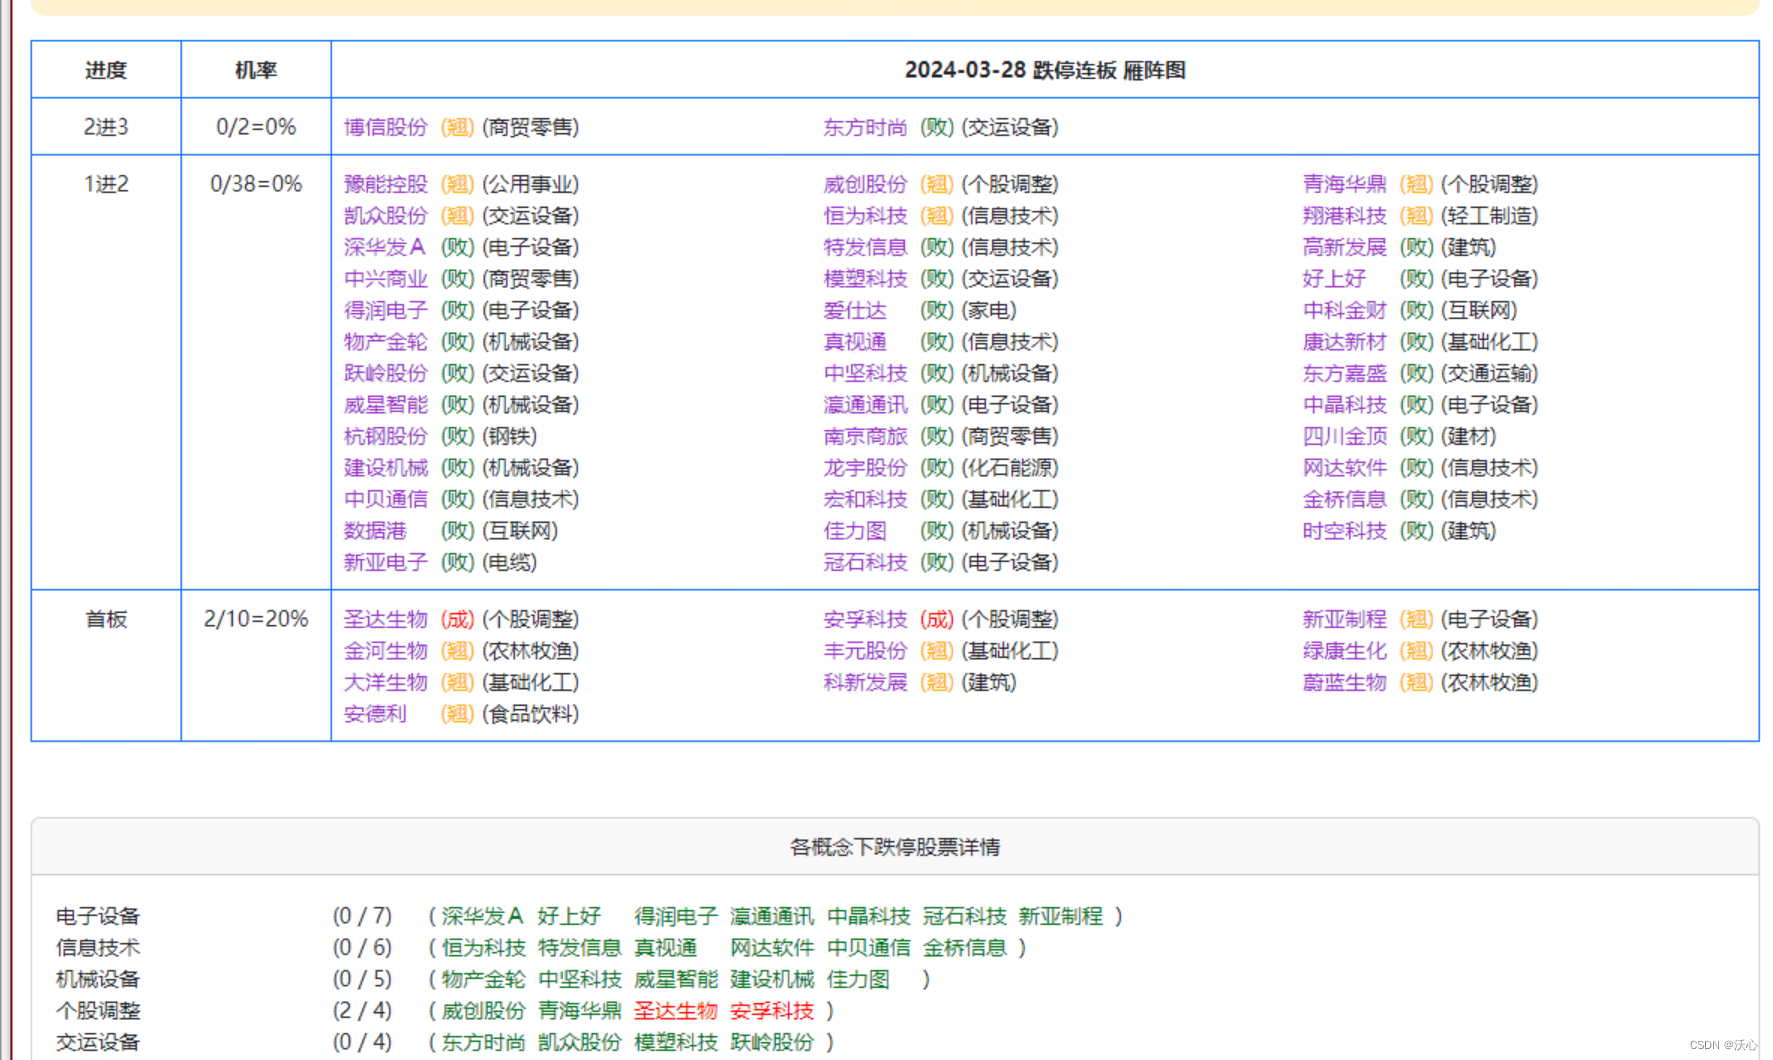The height and width of the screenshot is (1060, 1773).
Task: Open the 数据港 stock link
Action: [x=375, y=531]
